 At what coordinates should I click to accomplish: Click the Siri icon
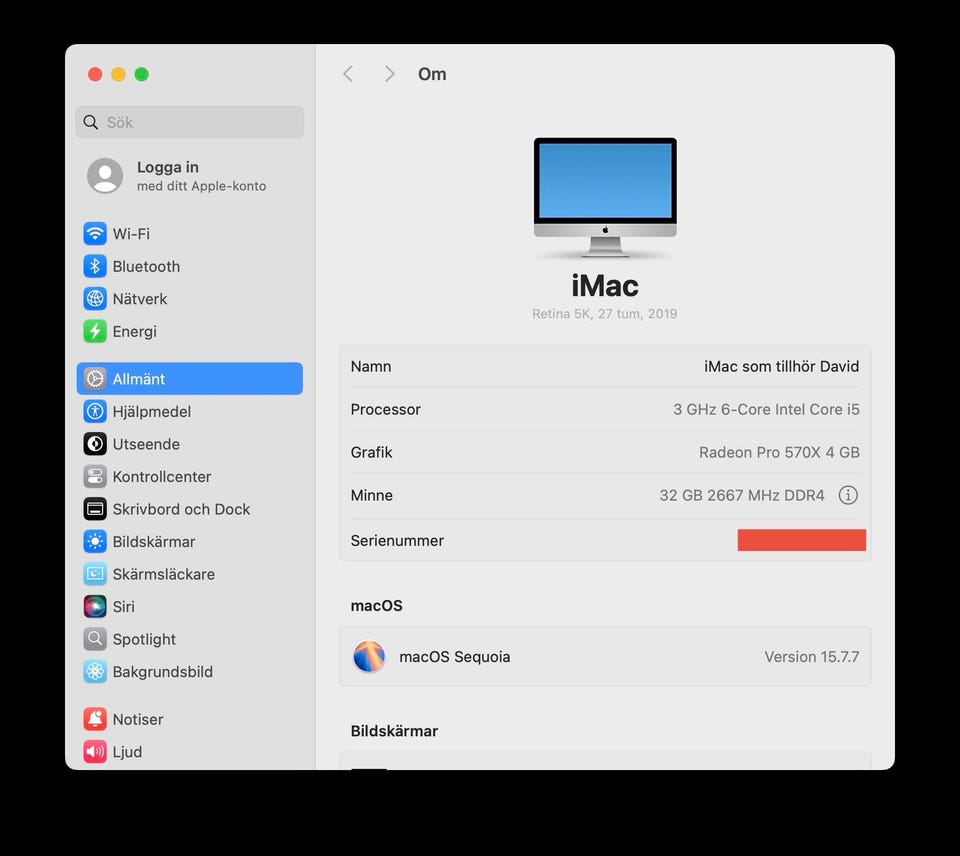pos(95,606)
